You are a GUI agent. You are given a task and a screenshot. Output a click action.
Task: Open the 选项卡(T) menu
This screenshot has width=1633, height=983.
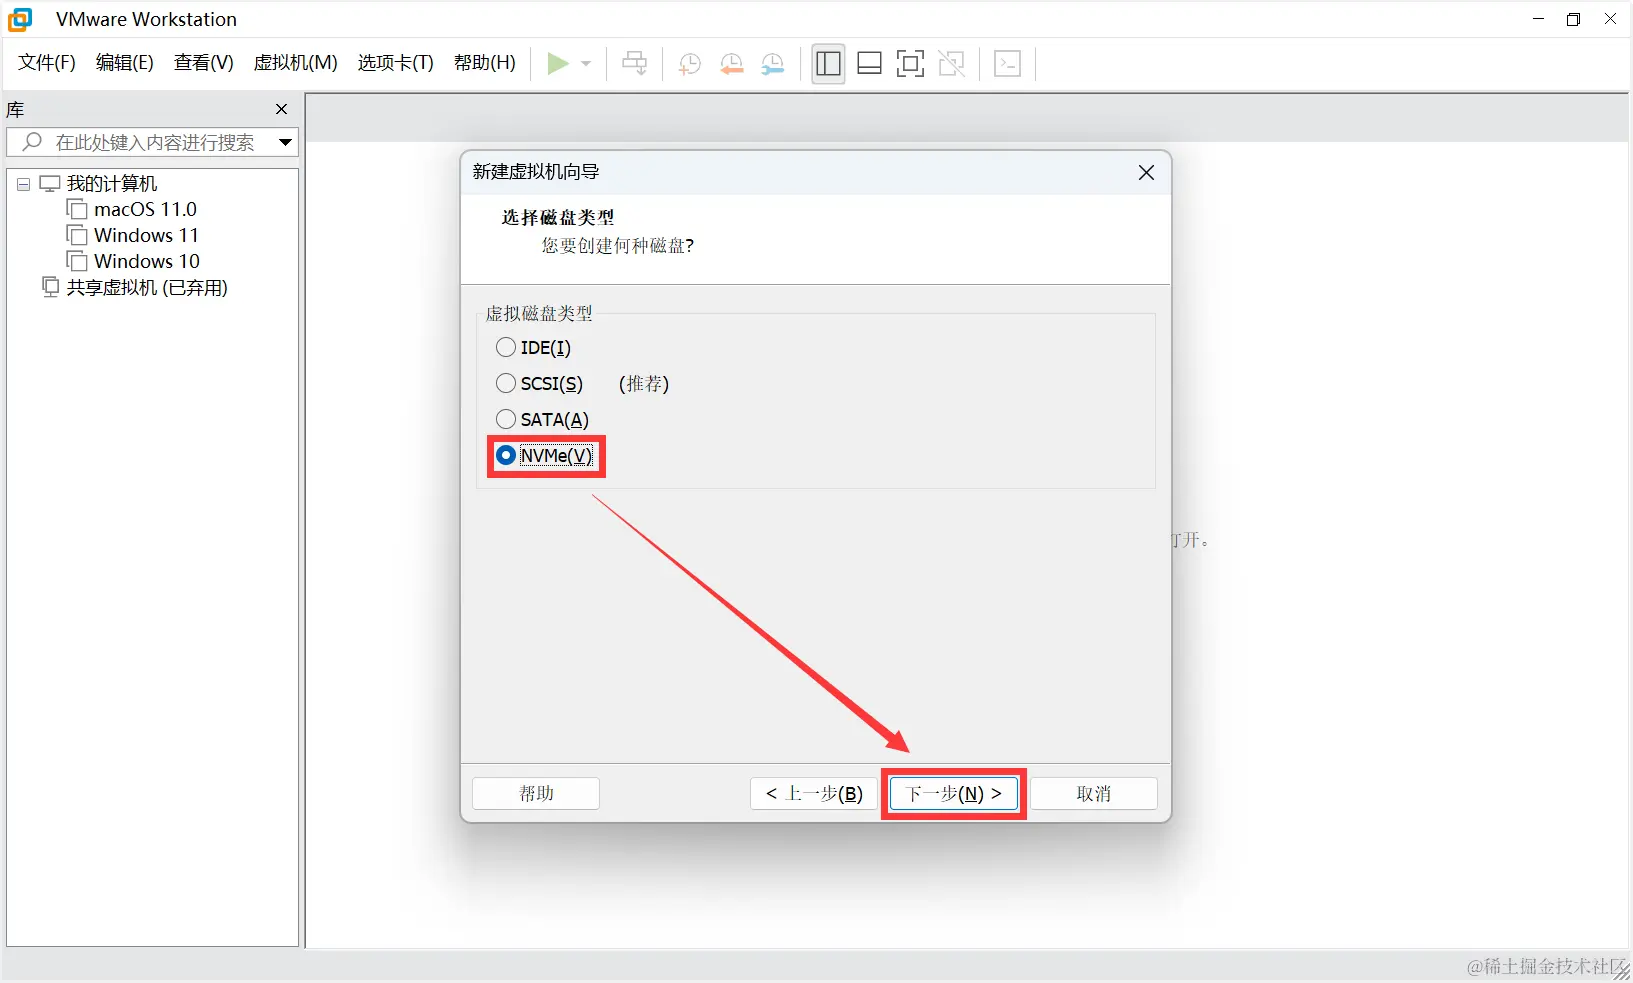[396, 63]
